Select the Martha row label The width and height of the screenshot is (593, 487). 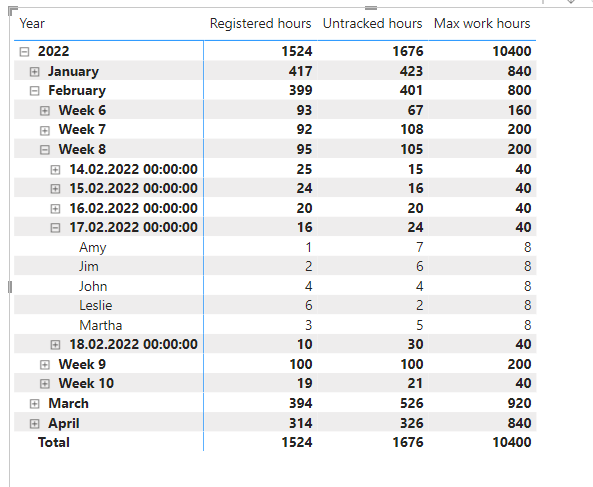(101, 325)
